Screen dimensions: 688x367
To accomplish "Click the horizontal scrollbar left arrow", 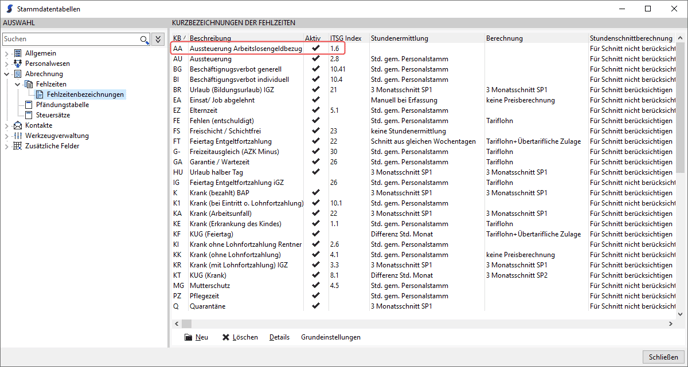I will pos(176,324).
